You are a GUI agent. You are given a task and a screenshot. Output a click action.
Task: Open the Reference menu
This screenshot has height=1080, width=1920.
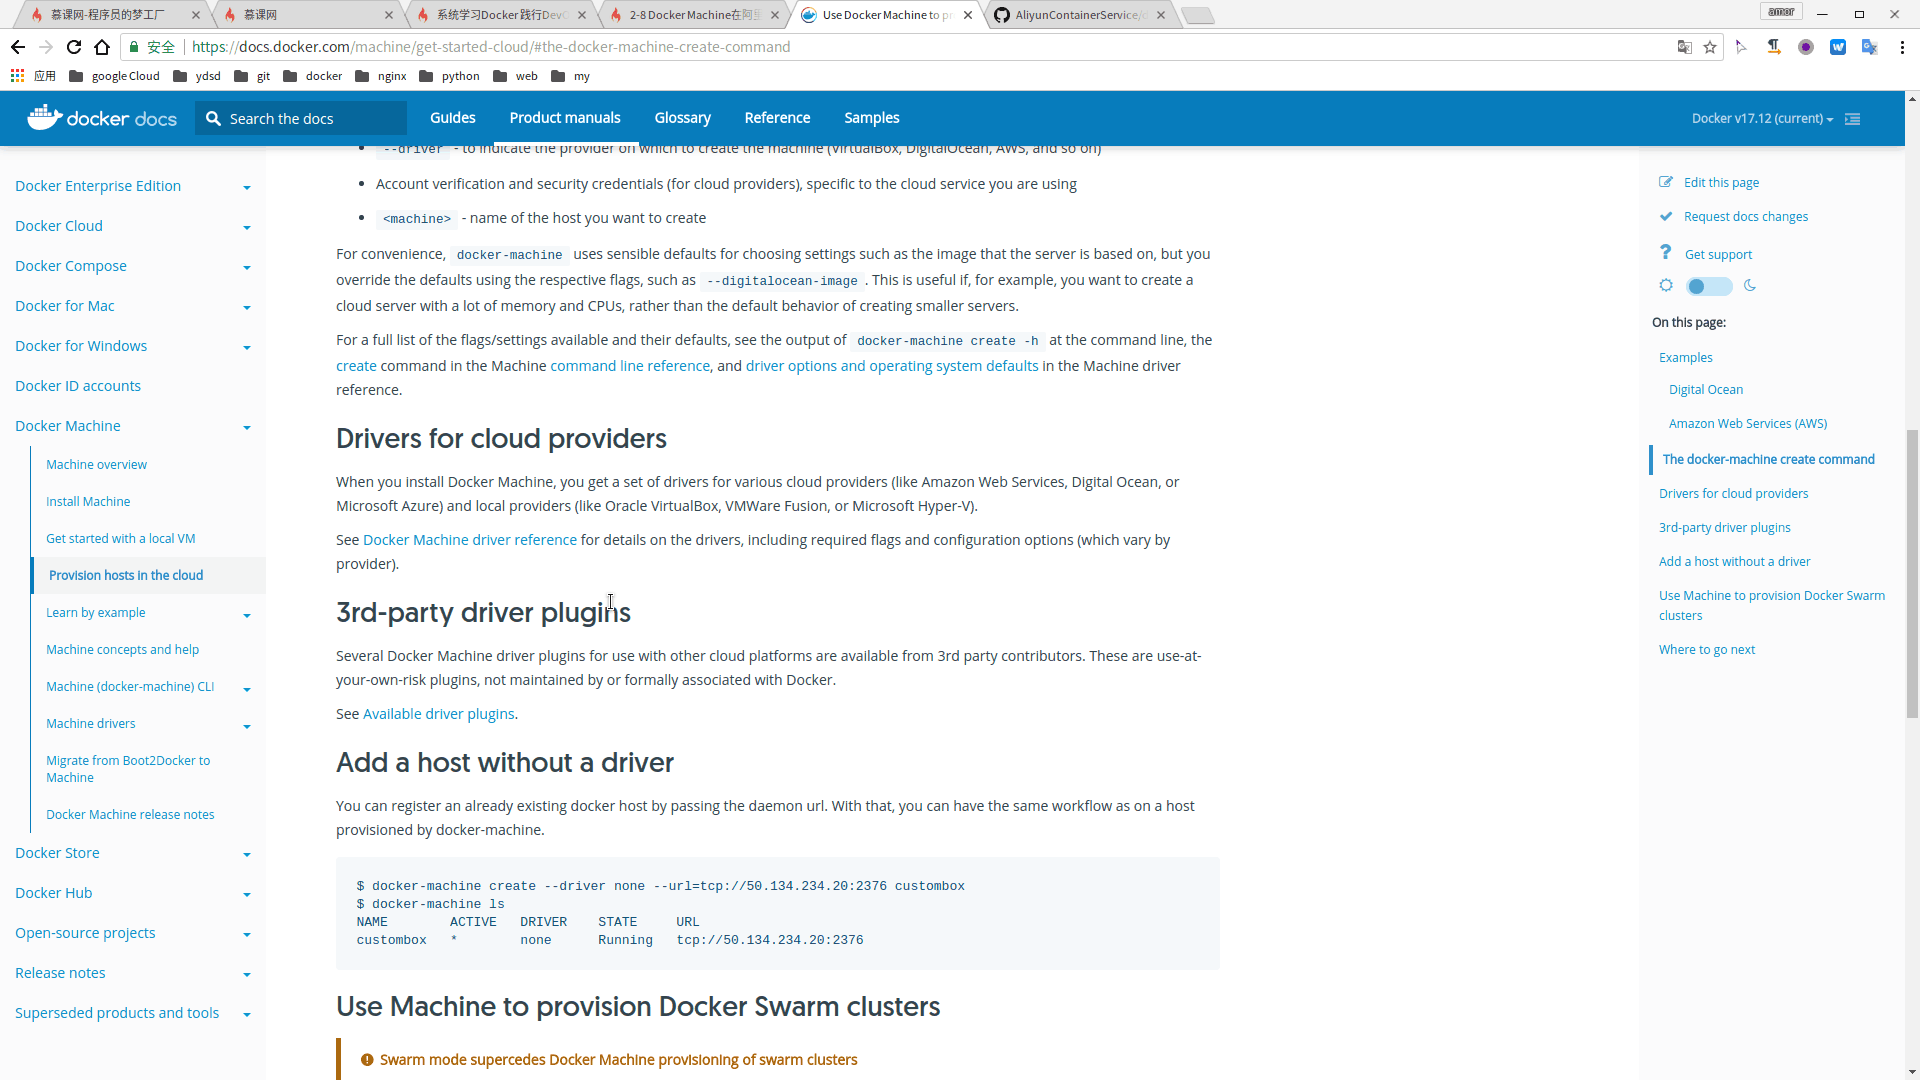(777, 118)
